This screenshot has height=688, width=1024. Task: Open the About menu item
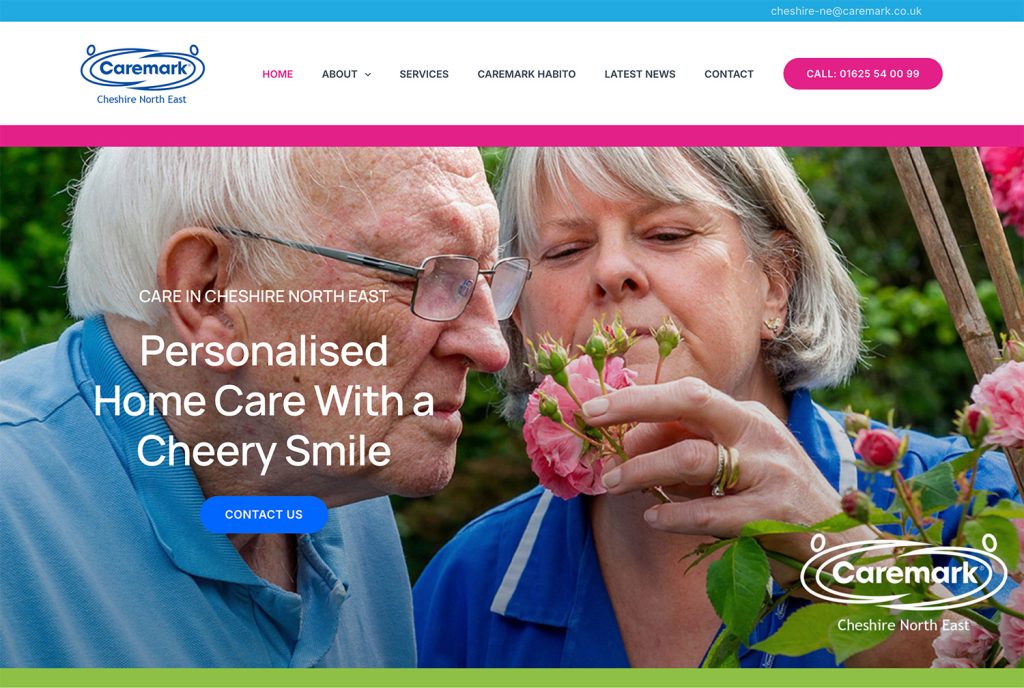(x=340, y=74)
